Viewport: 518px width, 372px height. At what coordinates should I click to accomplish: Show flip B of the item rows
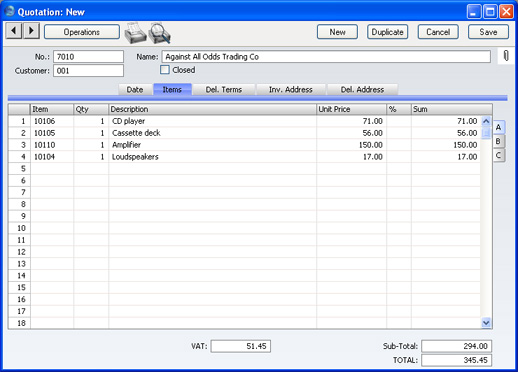[x=499, y=141]
